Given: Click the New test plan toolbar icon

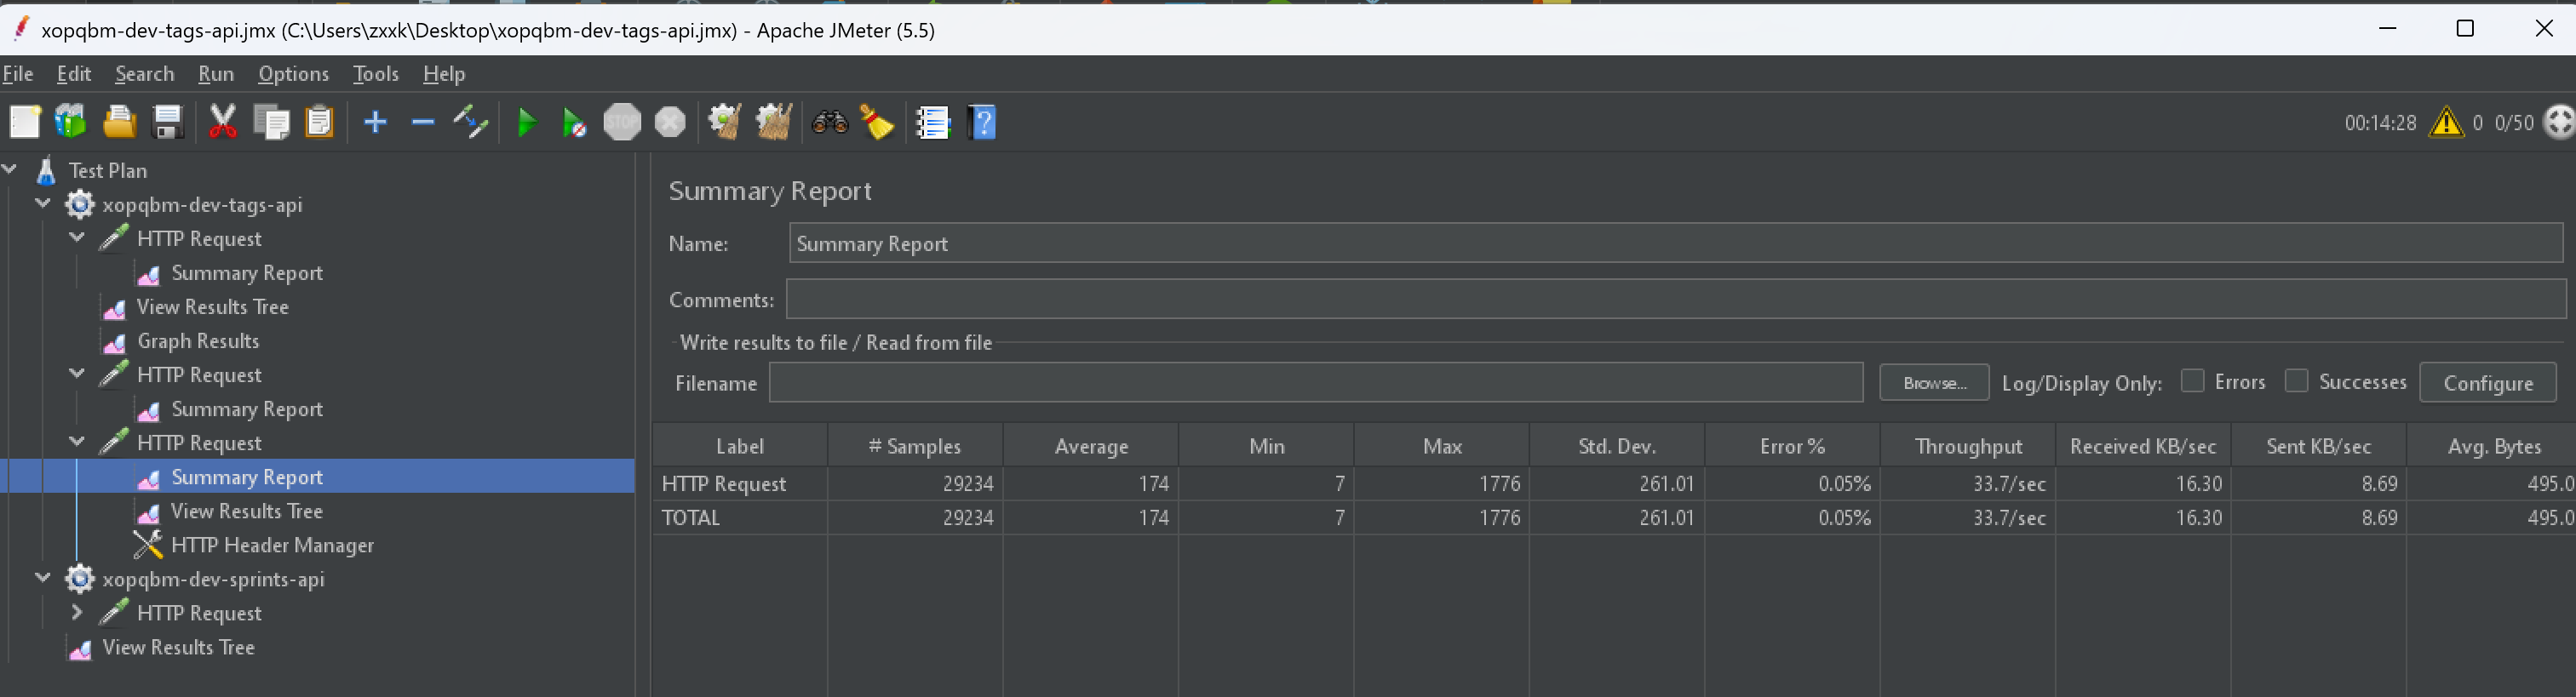Looking at the screenshot, I should [24, 123].
